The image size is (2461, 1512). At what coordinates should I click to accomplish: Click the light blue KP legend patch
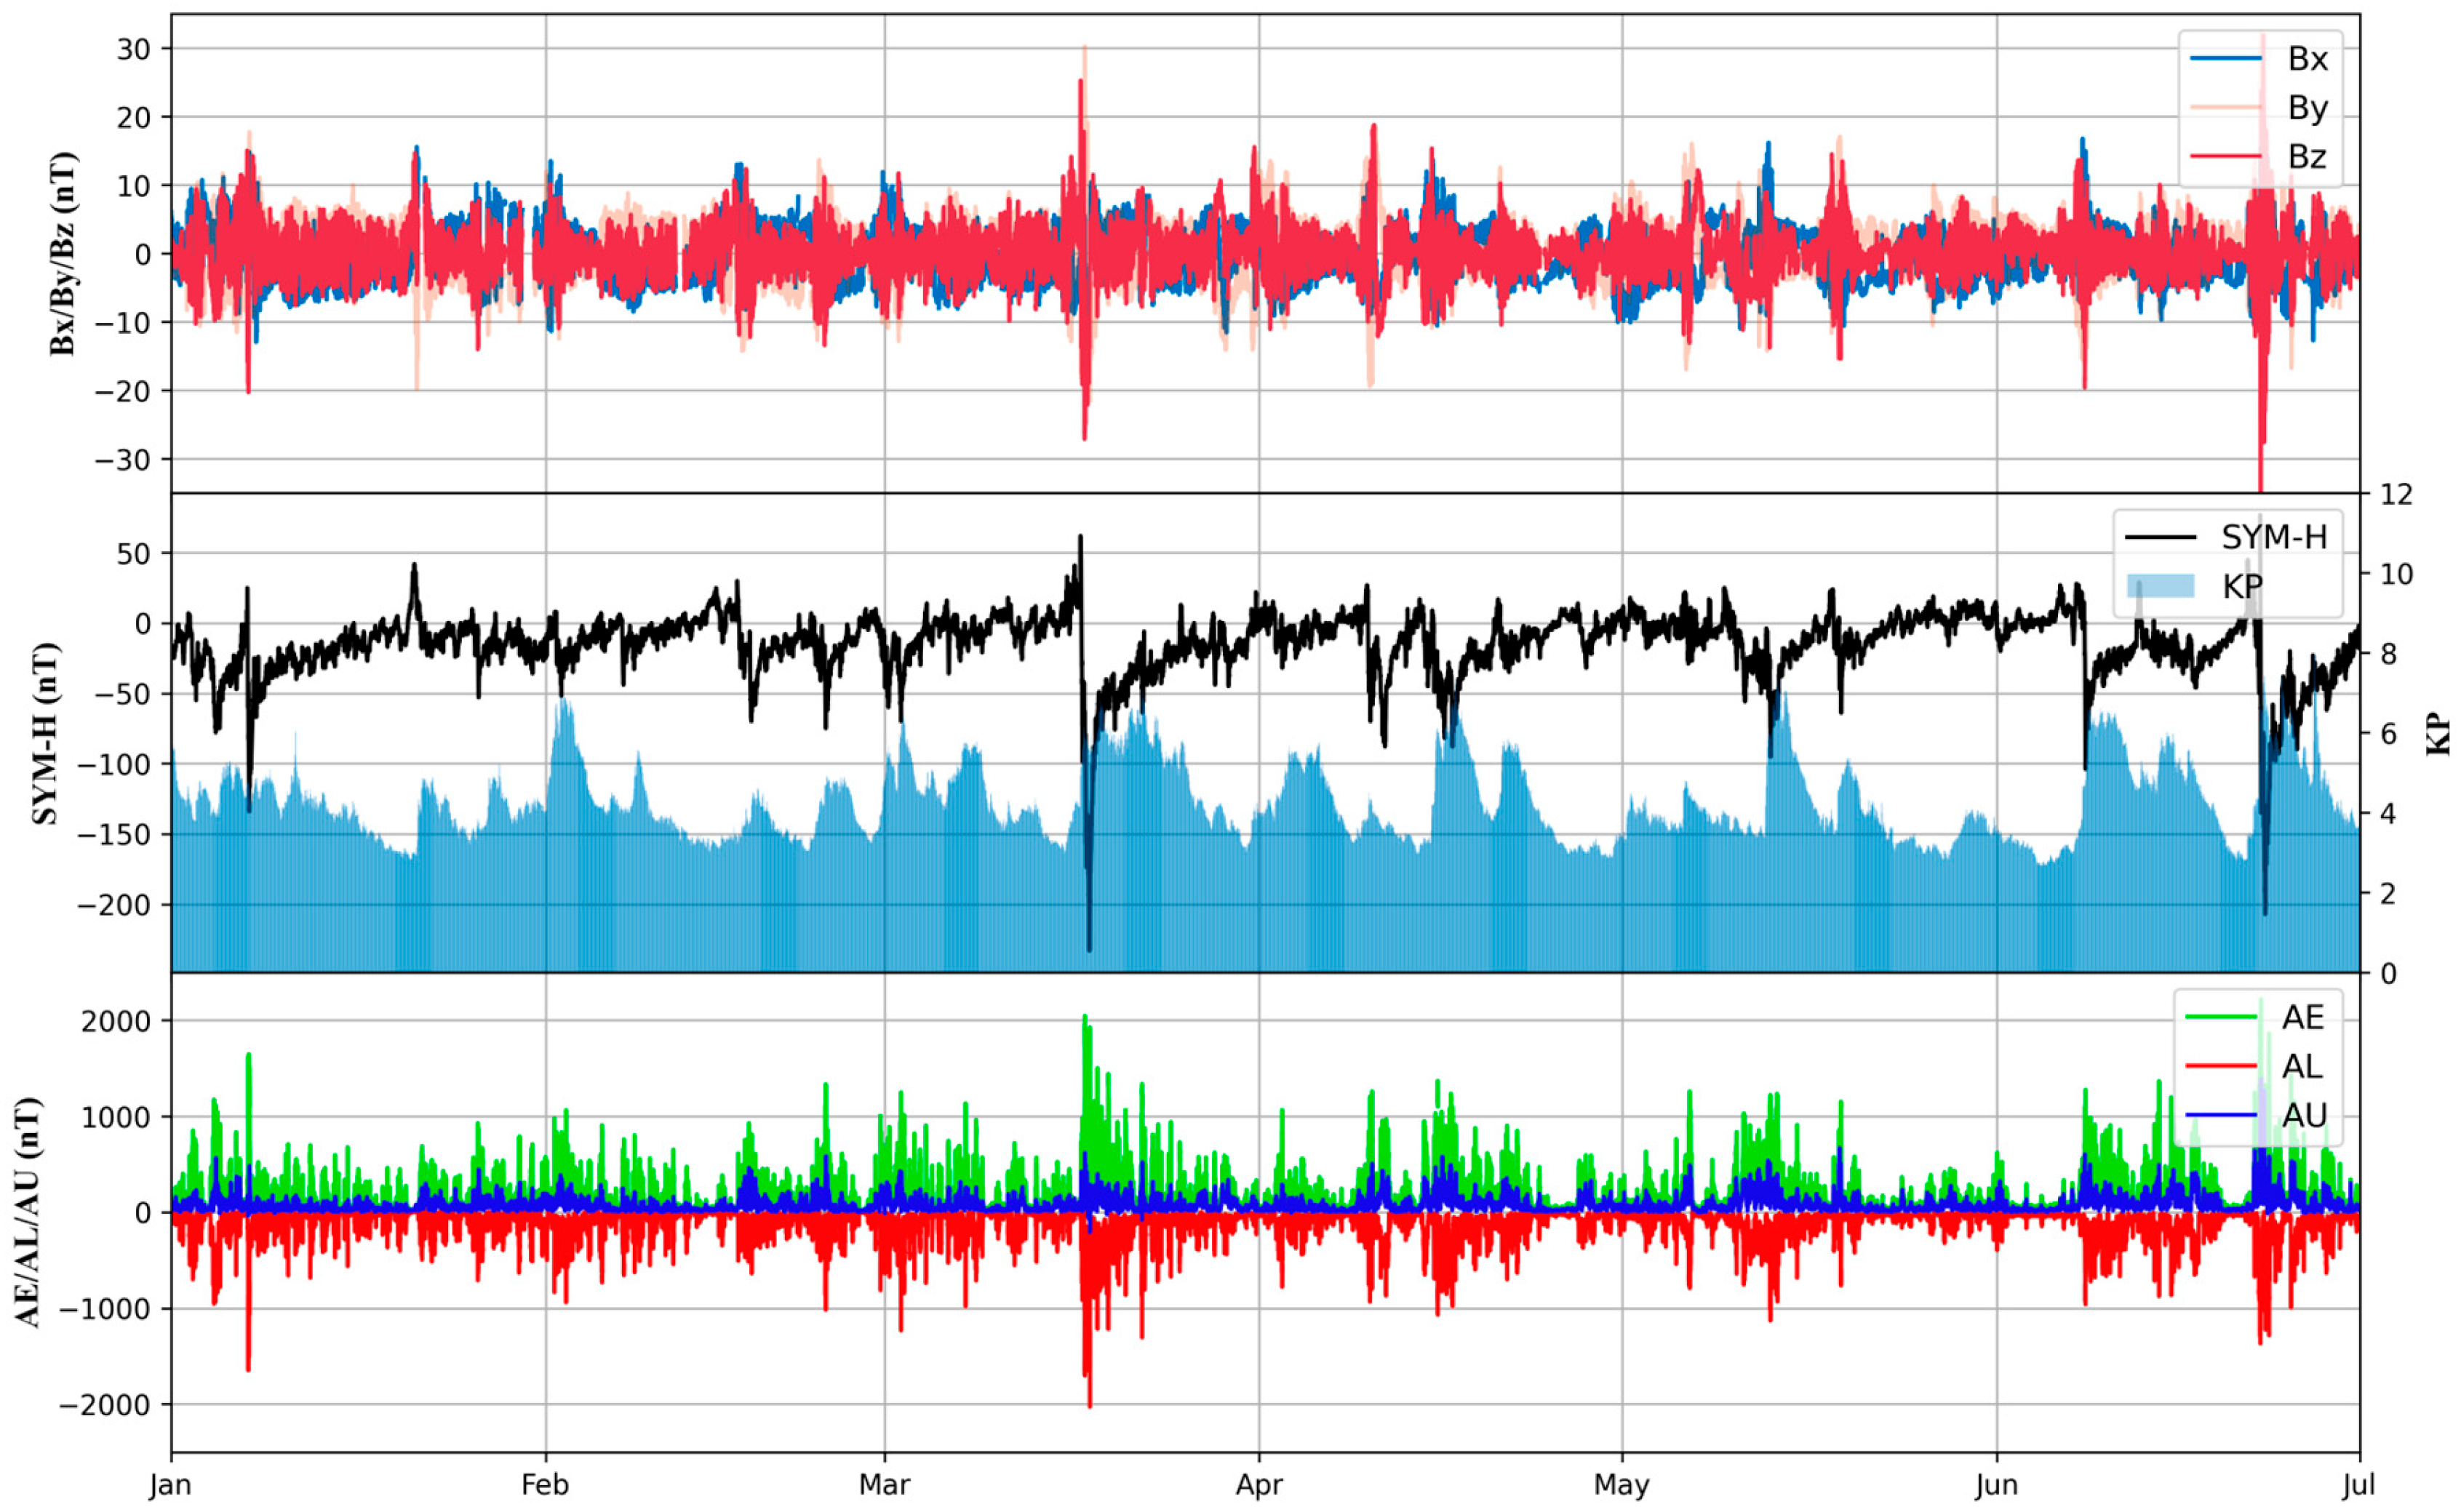[2160, 586]
